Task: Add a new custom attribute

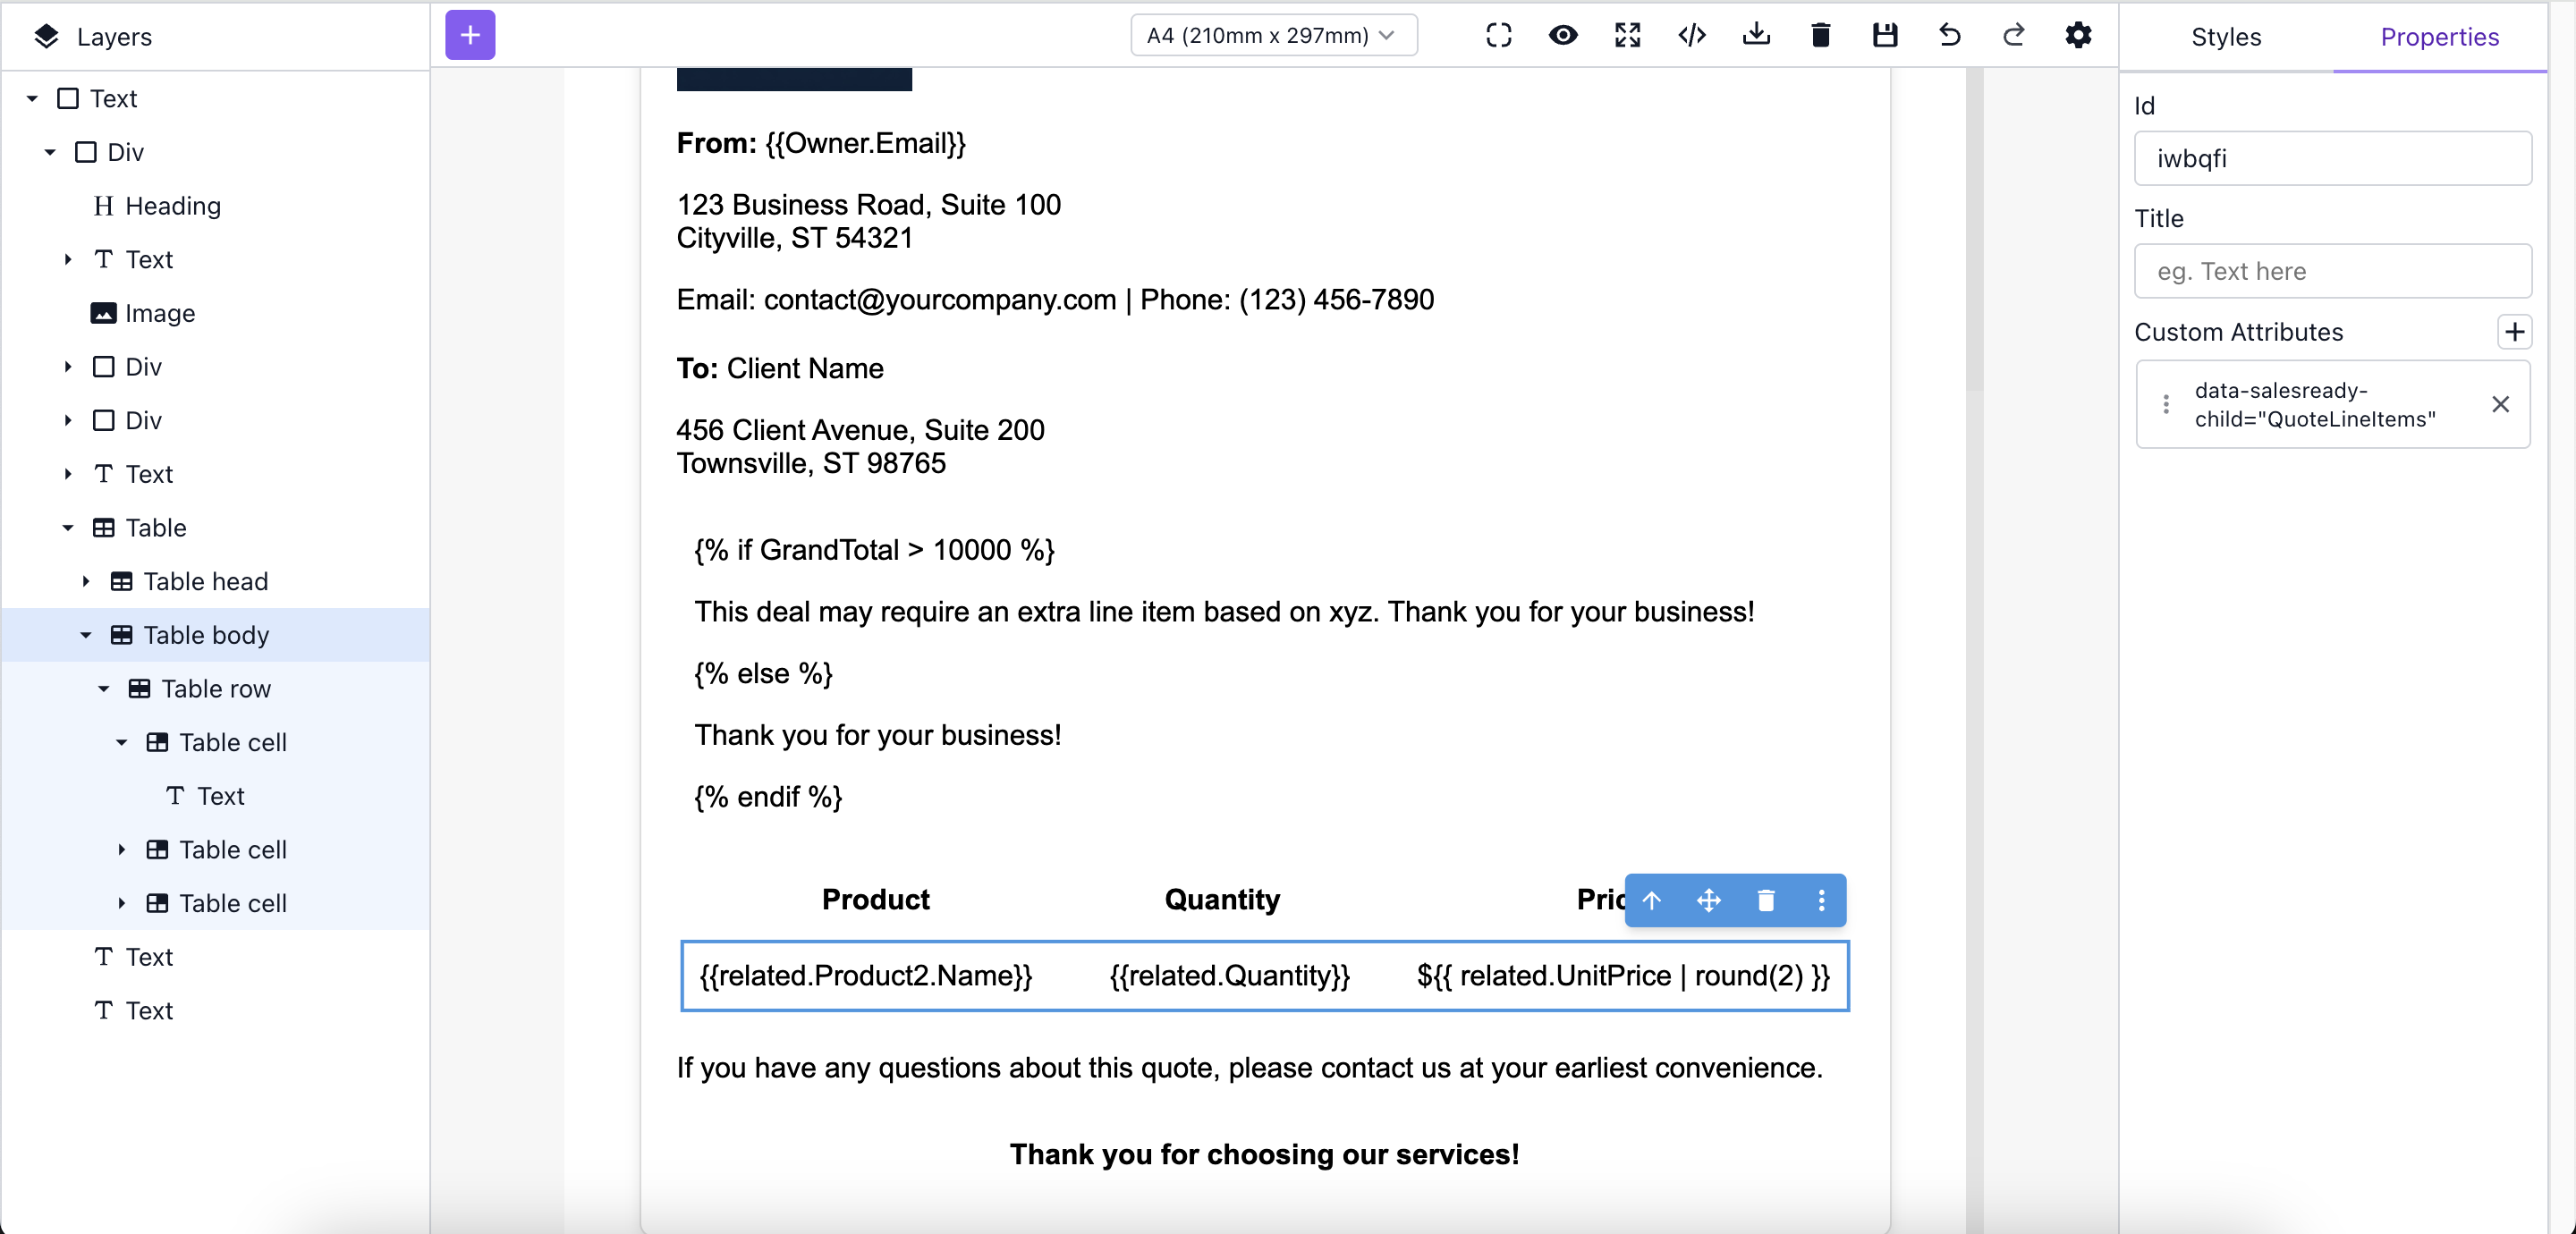Action: point(2514,332)
